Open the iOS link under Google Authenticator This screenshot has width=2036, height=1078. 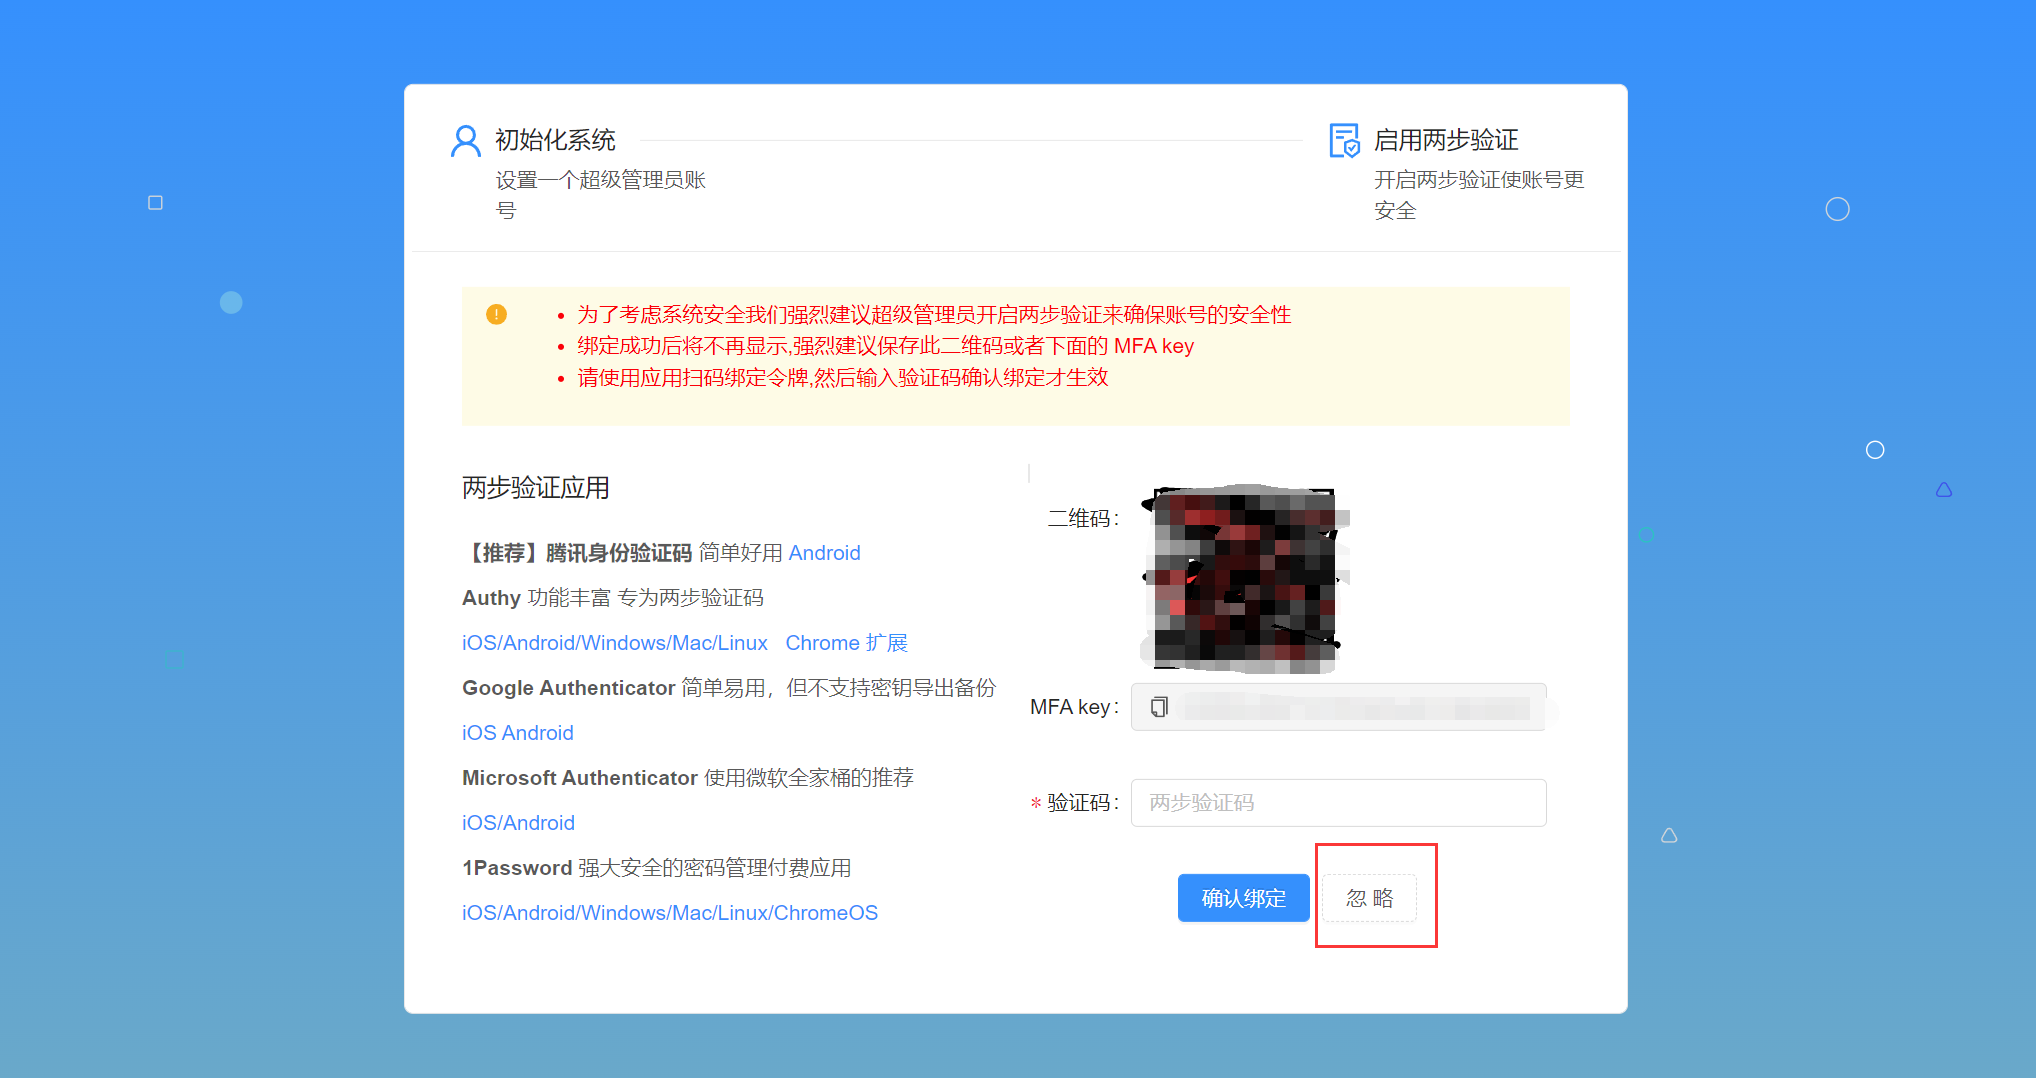(479, 733)
